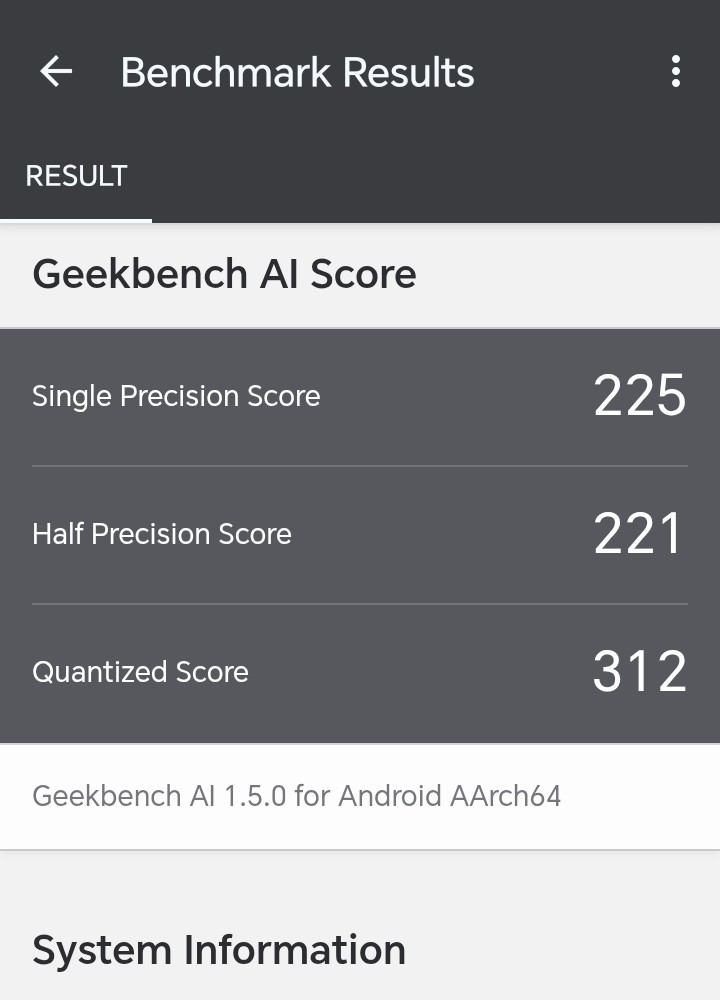Tap the Single Precision value 225
The width and height of the screenshot is (720, 1000).
[639, 396]
